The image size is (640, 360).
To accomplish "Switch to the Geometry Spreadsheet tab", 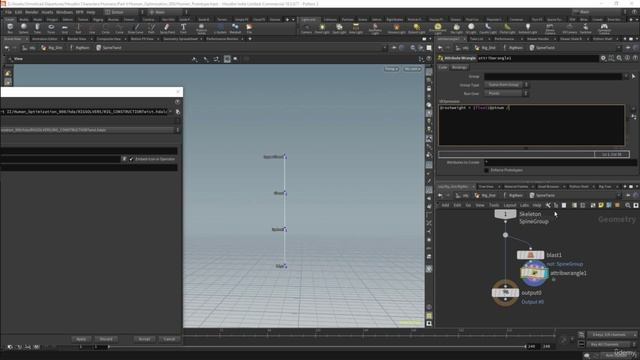I will [180, 39].
